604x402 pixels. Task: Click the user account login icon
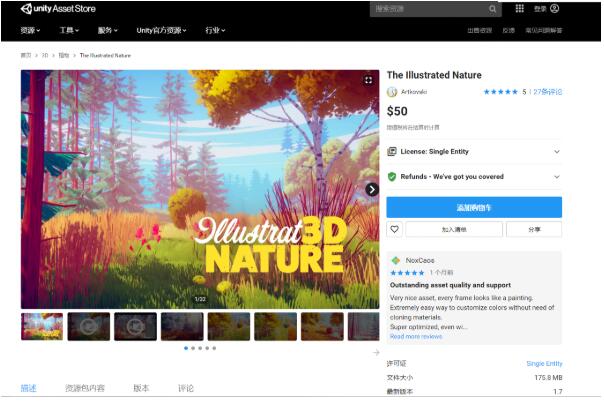[x=555, y=8]
